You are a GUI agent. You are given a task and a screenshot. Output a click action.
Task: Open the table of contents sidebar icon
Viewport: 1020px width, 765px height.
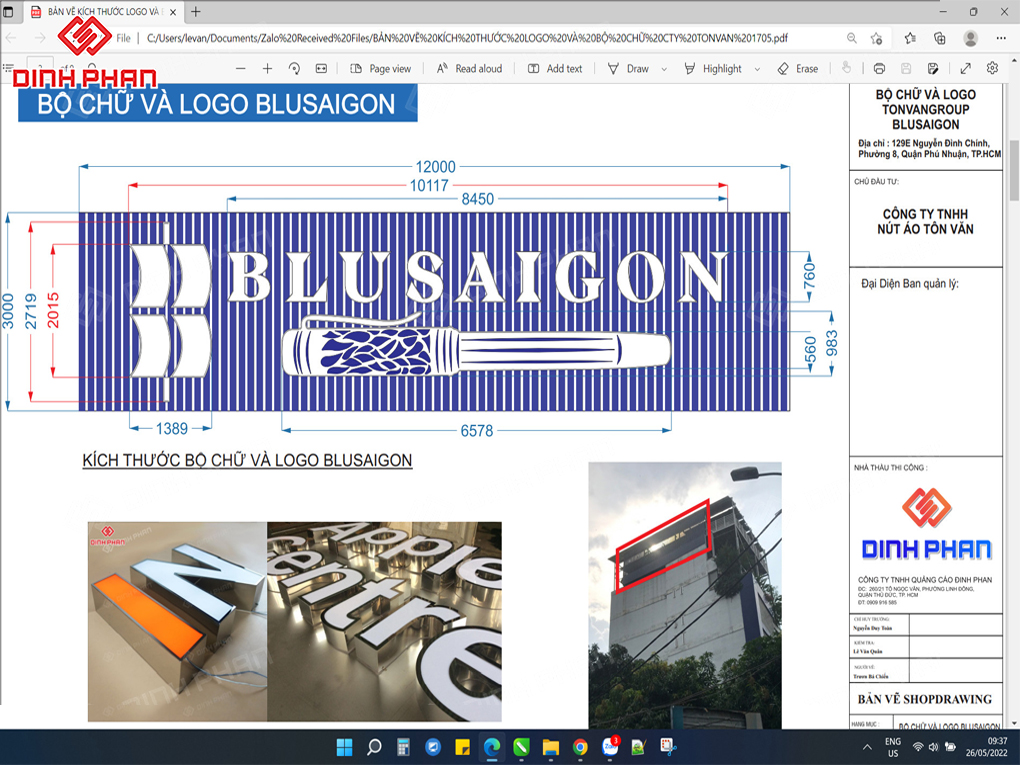[x=9, y=68]
